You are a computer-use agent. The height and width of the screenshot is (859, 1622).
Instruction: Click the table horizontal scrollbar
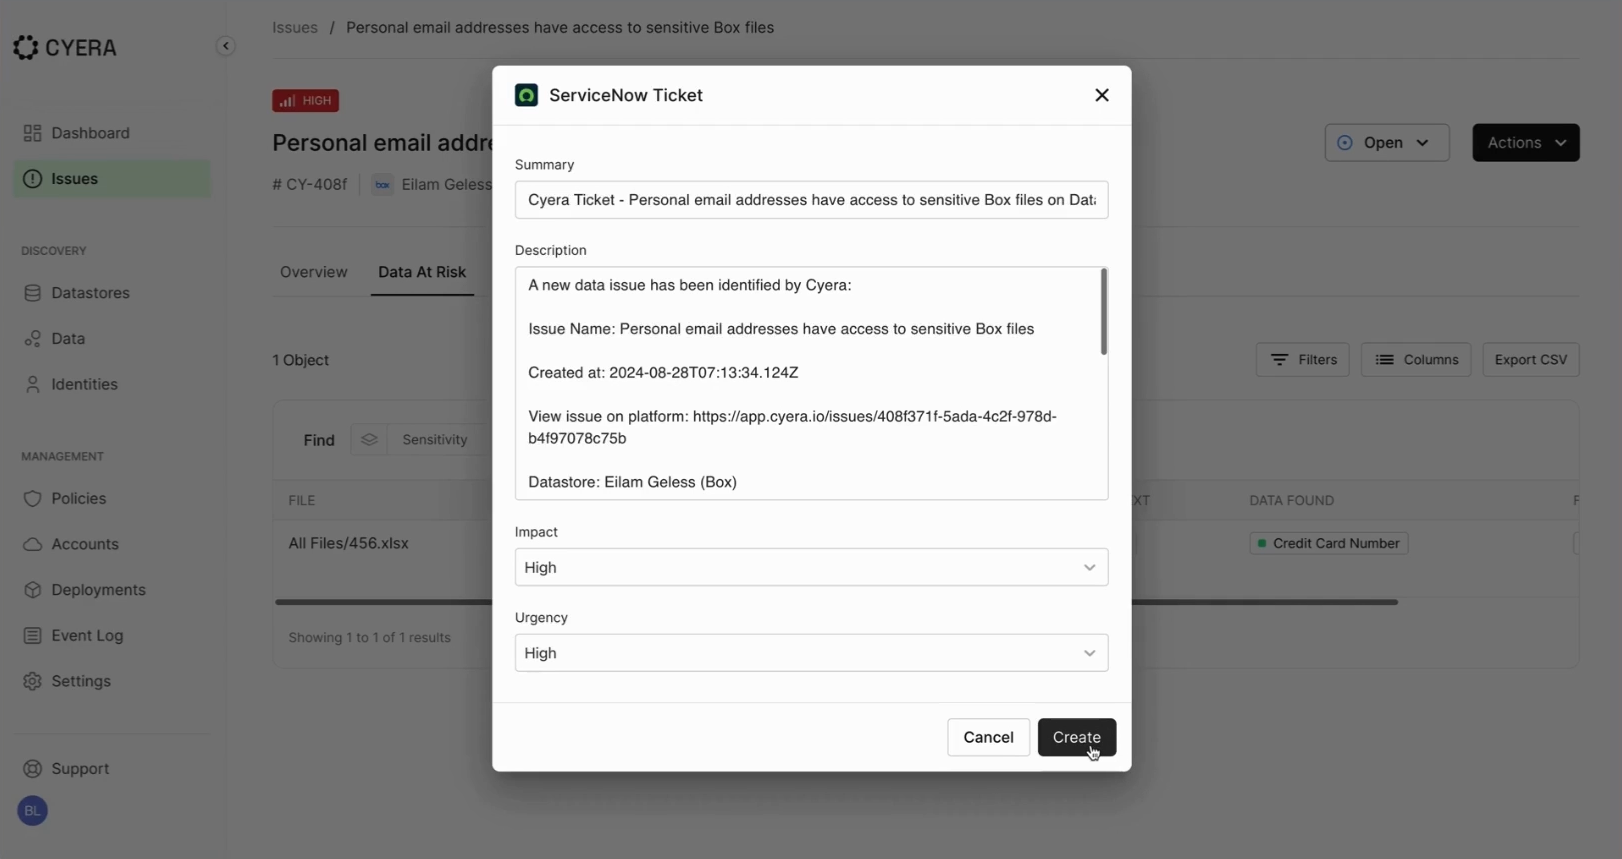pyautogui.click(x=836, y=602)
